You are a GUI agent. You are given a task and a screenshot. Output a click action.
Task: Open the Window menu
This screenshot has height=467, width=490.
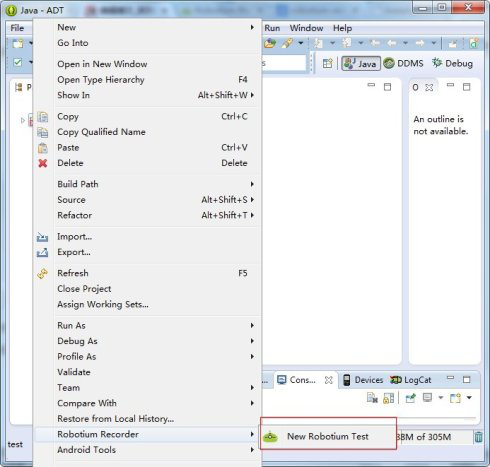306,28
